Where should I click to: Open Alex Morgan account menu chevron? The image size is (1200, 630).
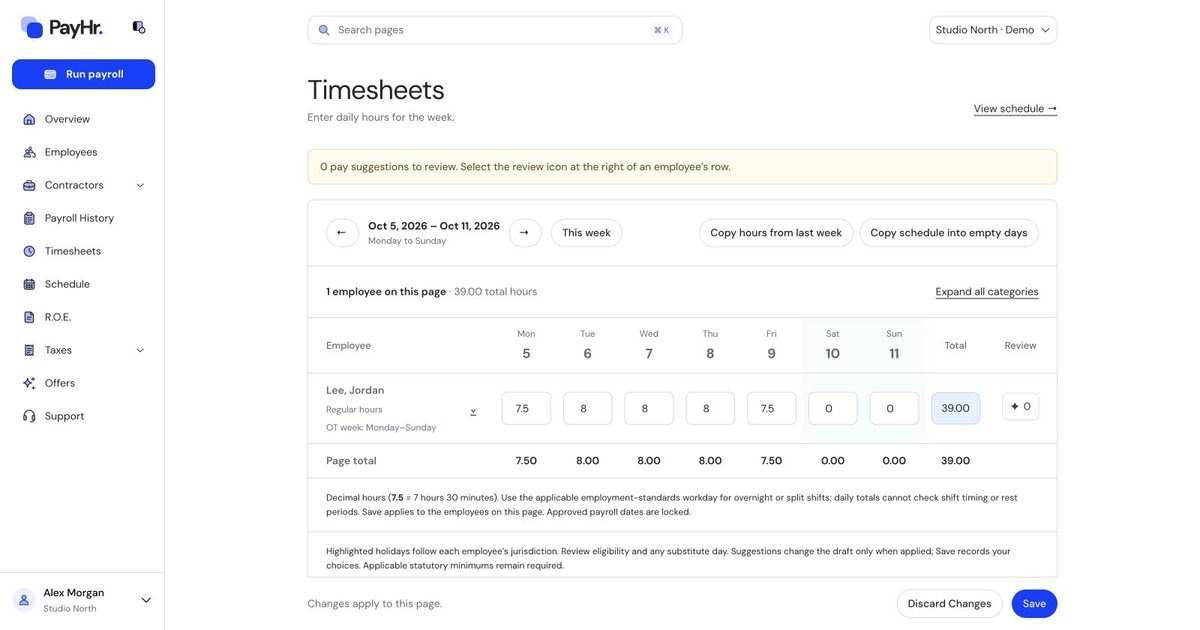coord(146,600)
